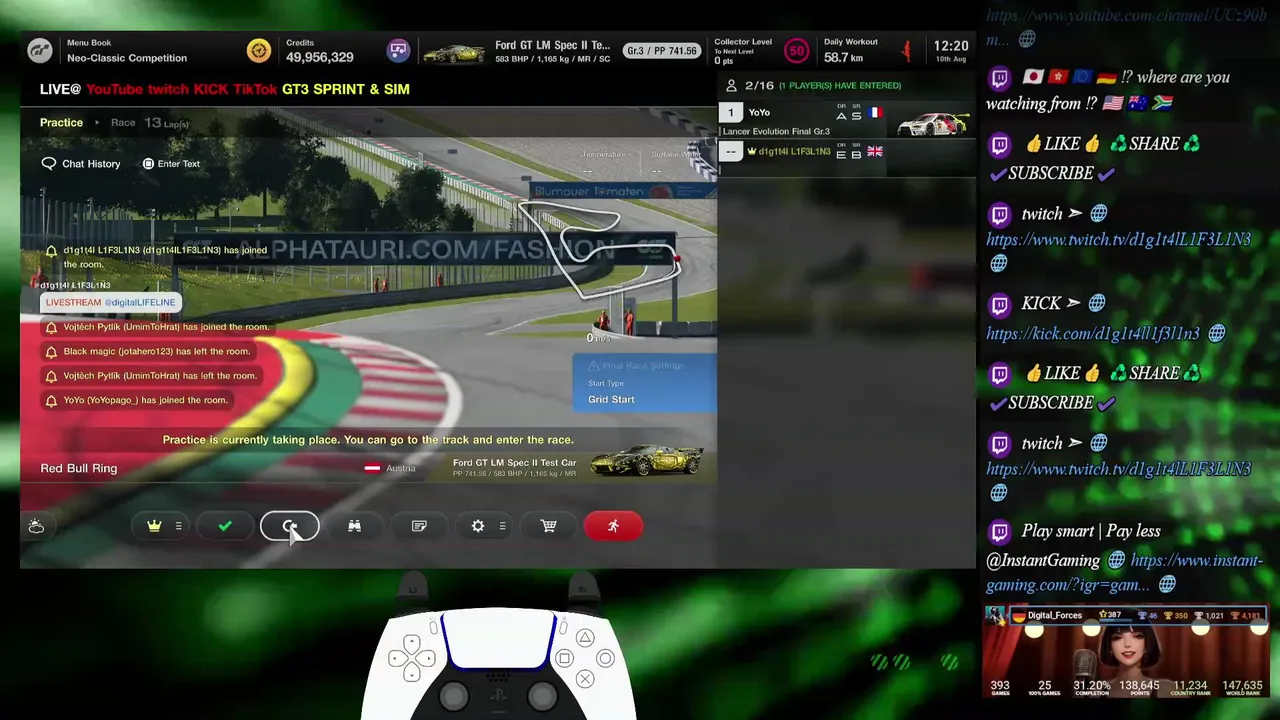Open the Collector Level 50 badge

click(x=796, y=51)
